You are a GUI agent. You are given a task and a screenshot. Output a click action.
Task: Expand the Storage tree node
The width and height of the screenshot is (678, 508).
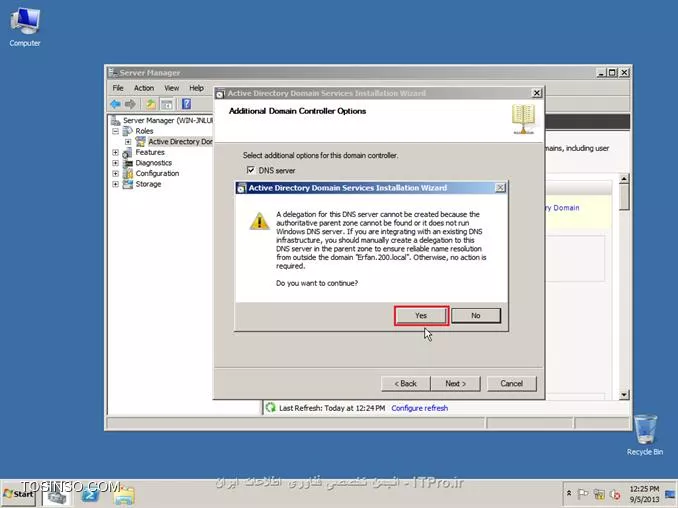(115, 184)
